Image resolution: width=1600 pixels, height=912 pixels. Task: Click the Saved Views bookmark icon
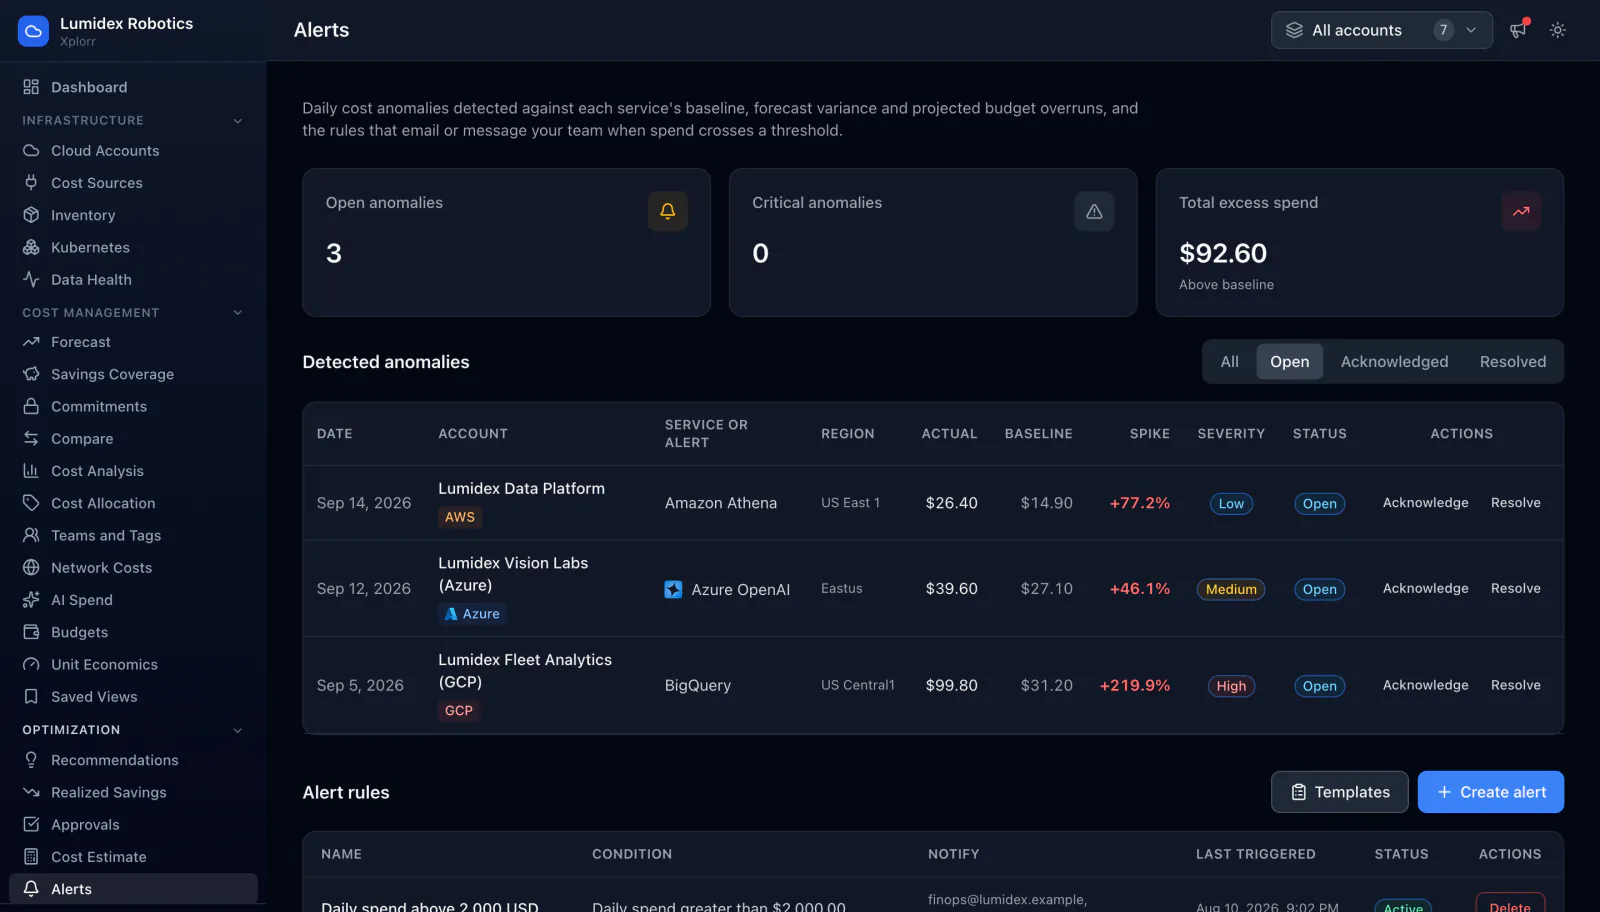(x=31, y=697)
